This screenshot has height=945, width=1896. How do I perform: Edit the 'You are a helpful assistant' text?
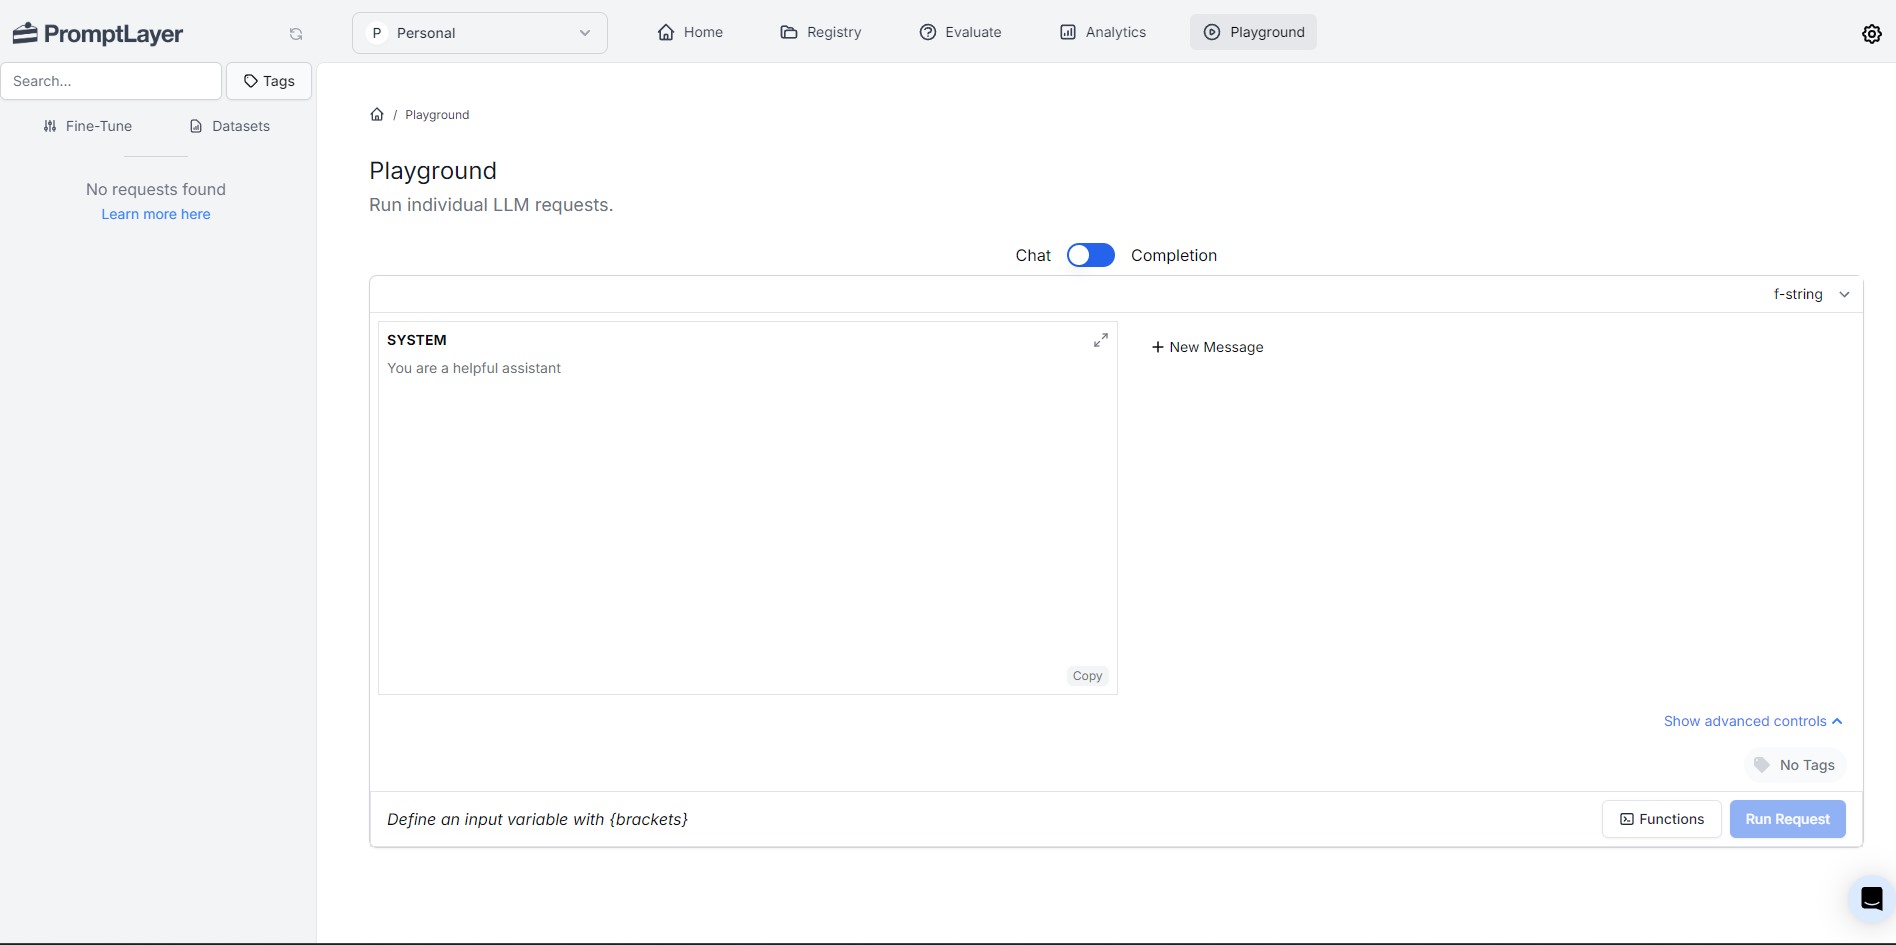474,368
